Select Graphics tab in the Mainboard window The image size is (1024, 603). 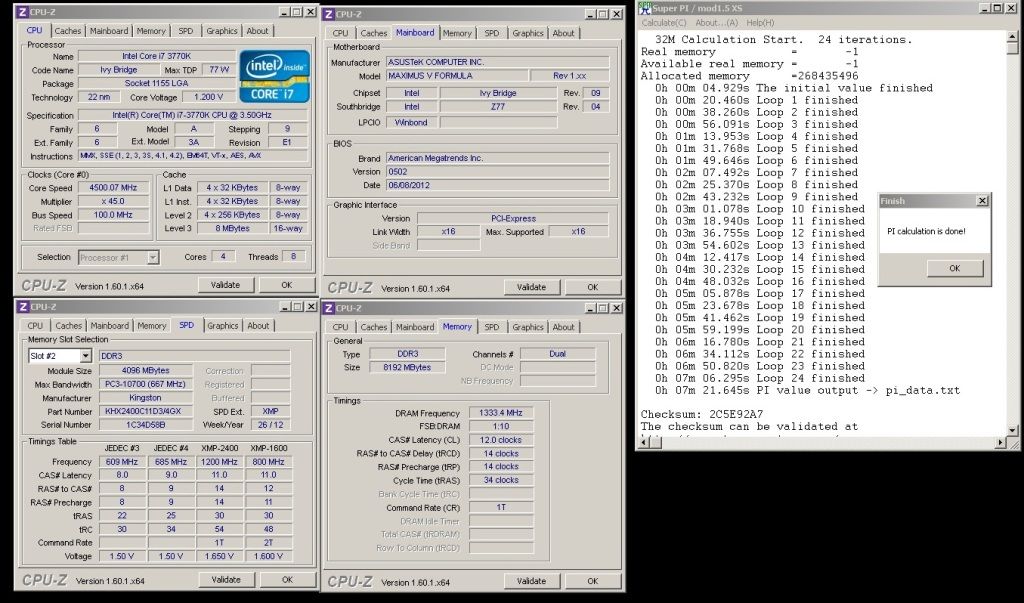[x=527, y=33]
